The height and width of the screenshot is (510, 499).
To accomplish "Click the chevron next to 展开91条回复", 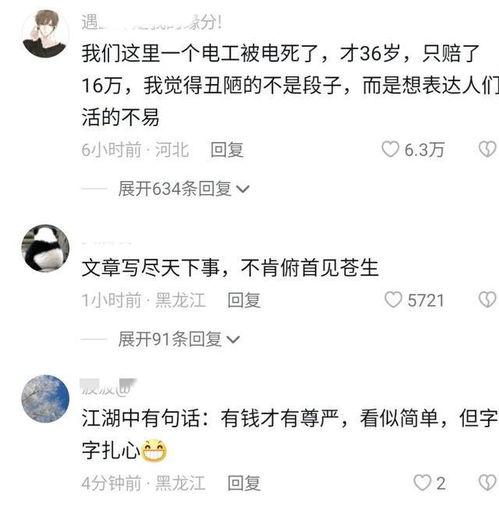I will tap(233, 340).
